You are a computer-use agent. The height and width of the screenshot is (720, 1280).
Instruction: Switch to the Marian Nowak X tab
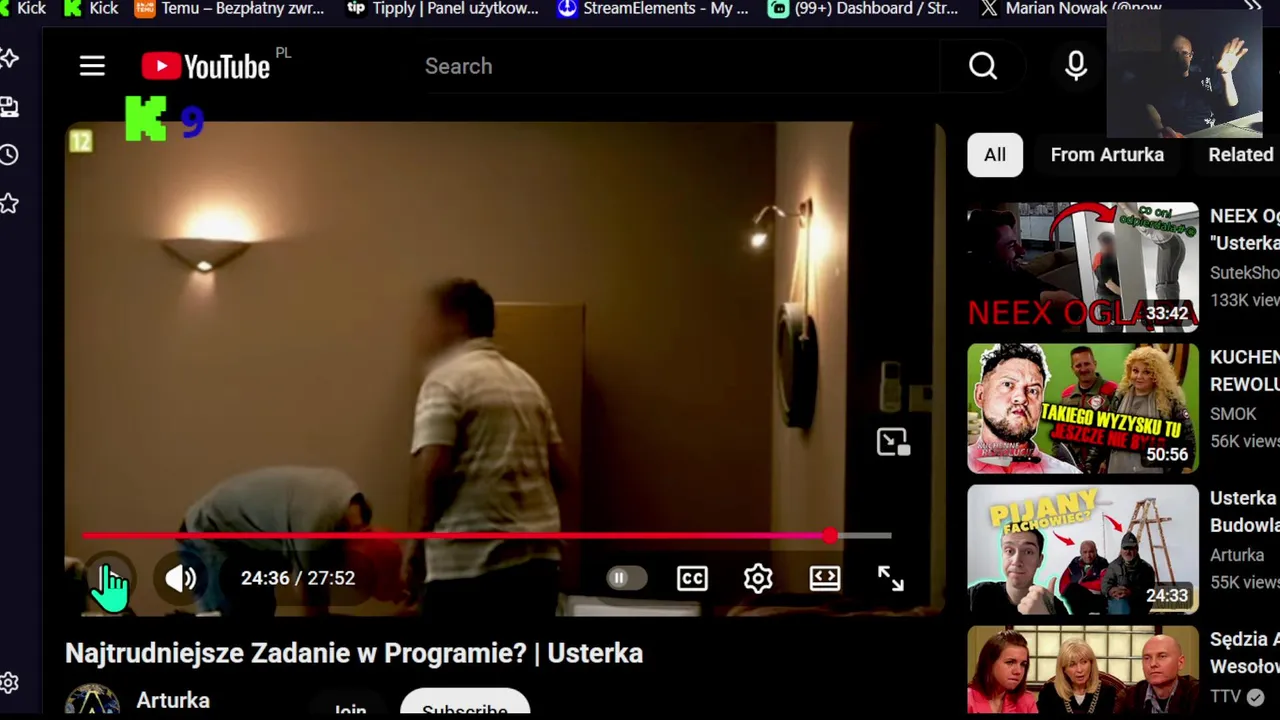pyautogui.click(x=1072, y=8)
